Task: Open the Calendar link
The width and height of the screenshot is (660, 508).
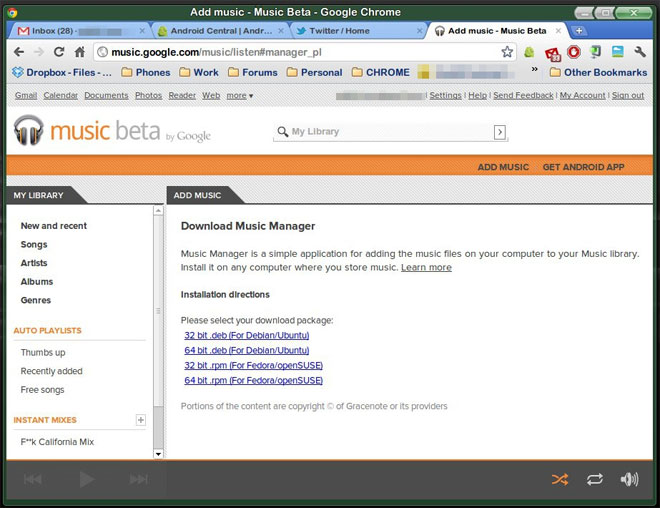Action: pos(61,96)
